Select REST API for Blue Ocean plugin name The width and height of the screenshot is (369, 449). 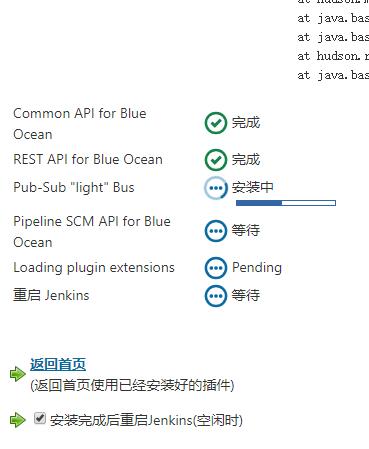pyautogui.click(x=88, y=159)
